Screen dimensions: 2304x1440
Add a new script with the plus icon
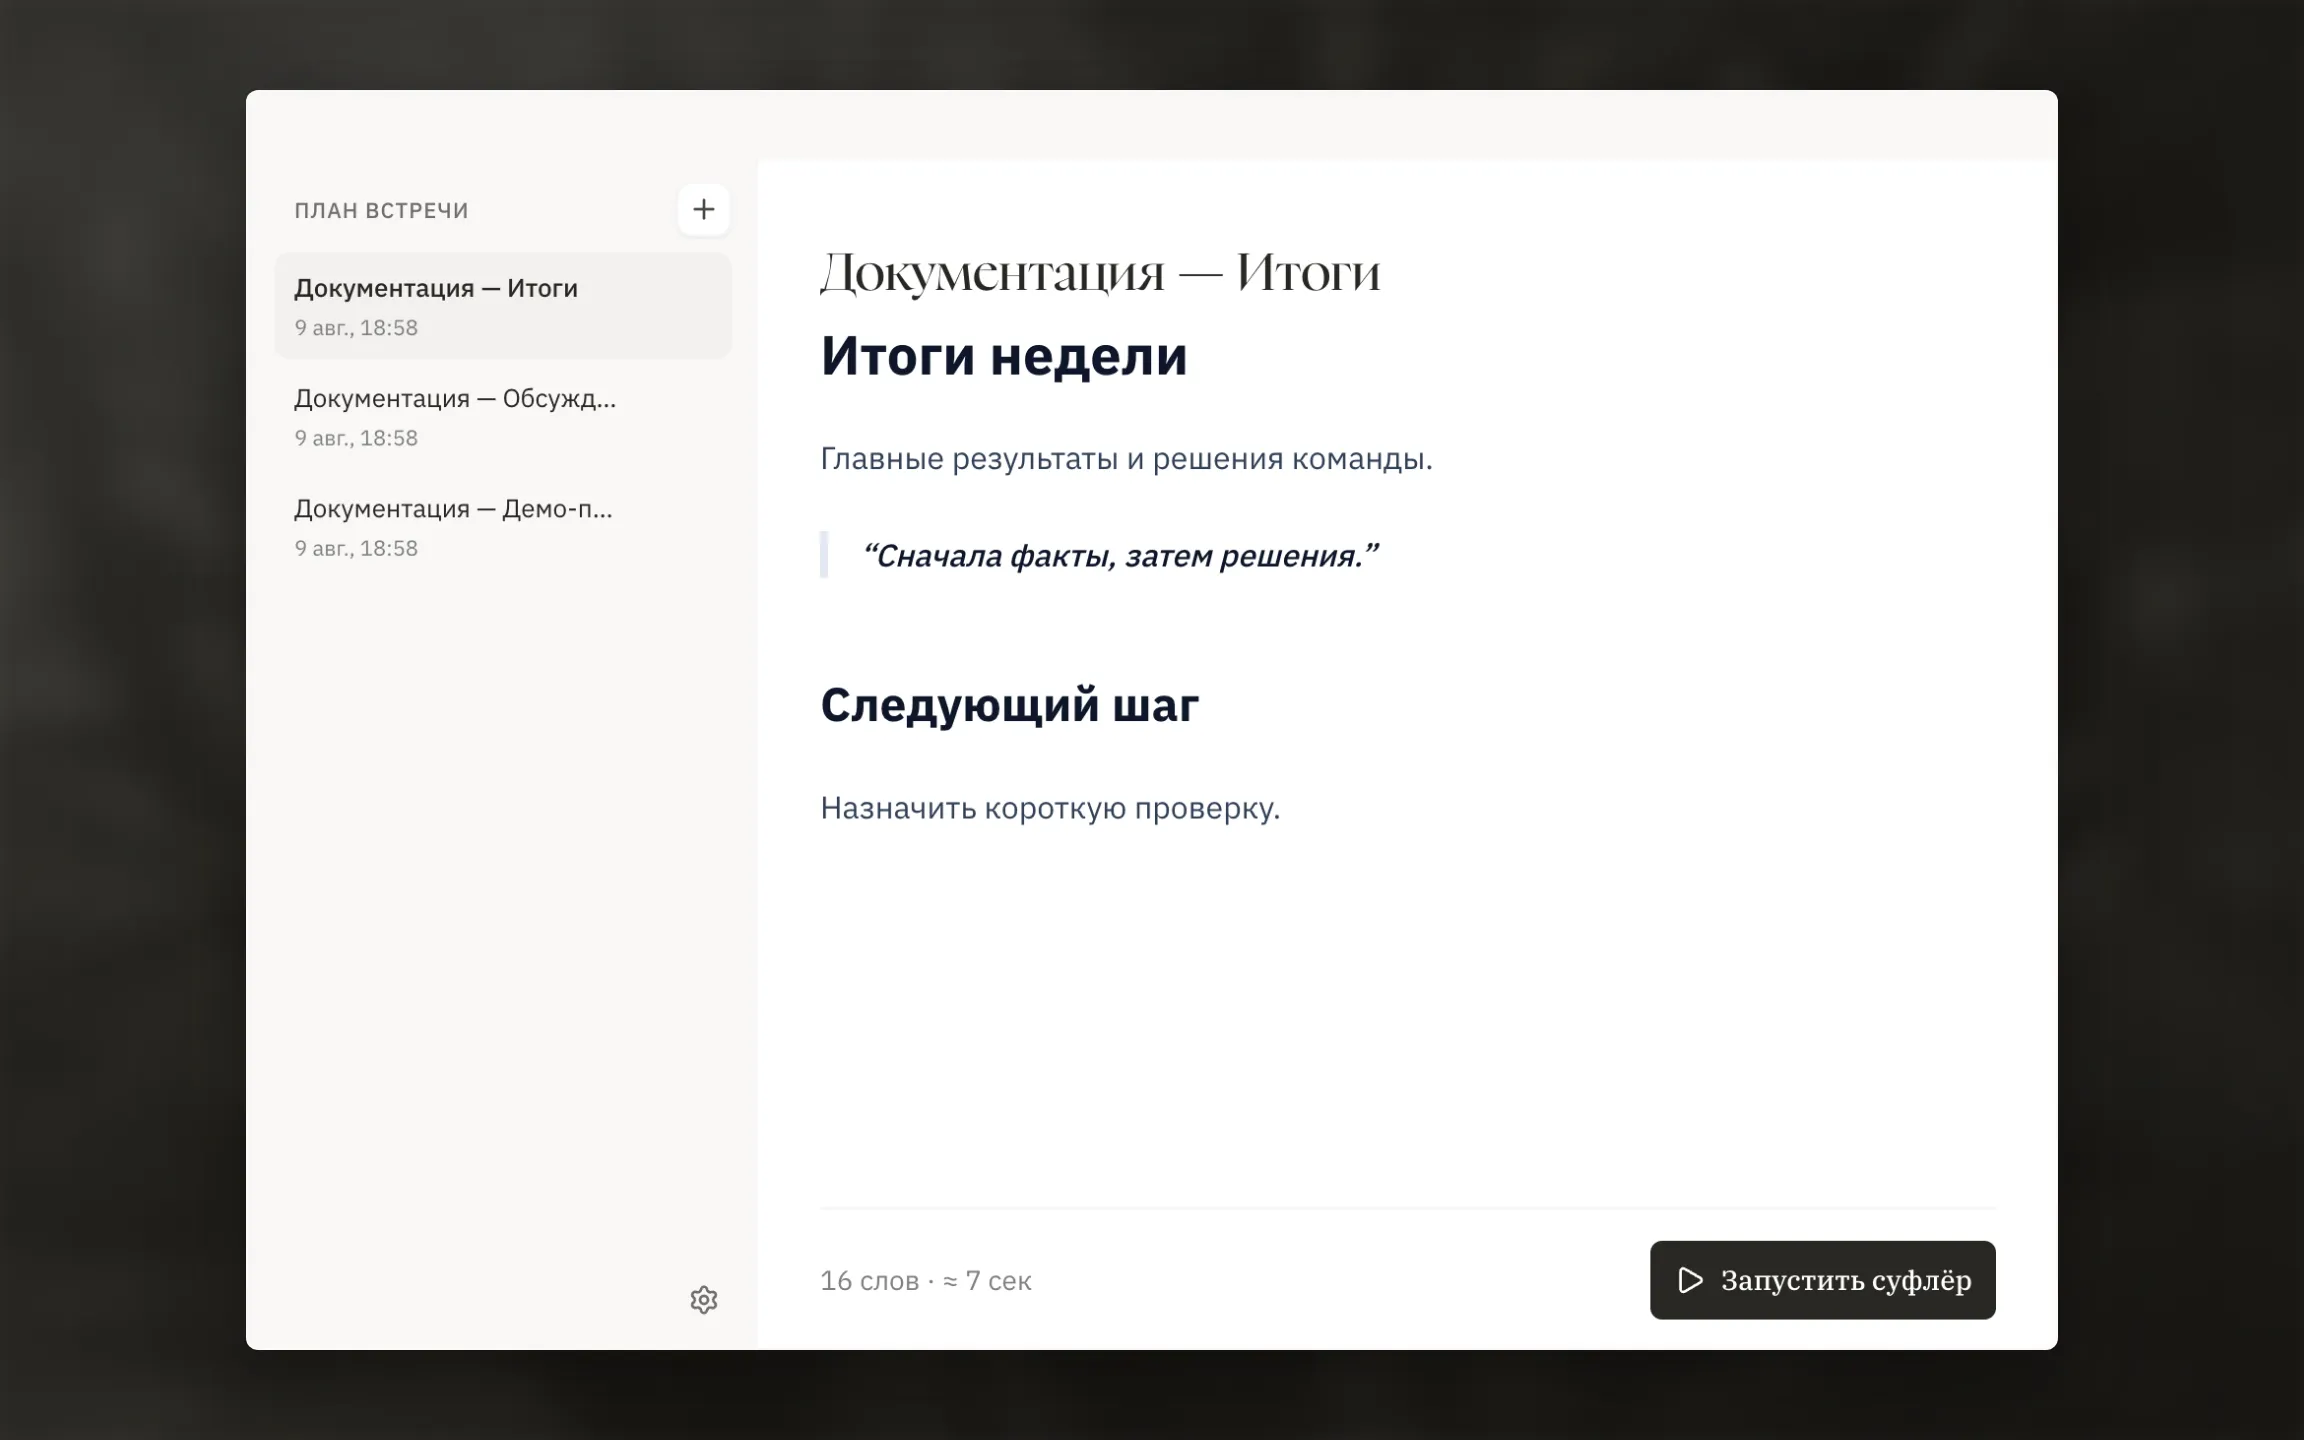coord(703,209)
